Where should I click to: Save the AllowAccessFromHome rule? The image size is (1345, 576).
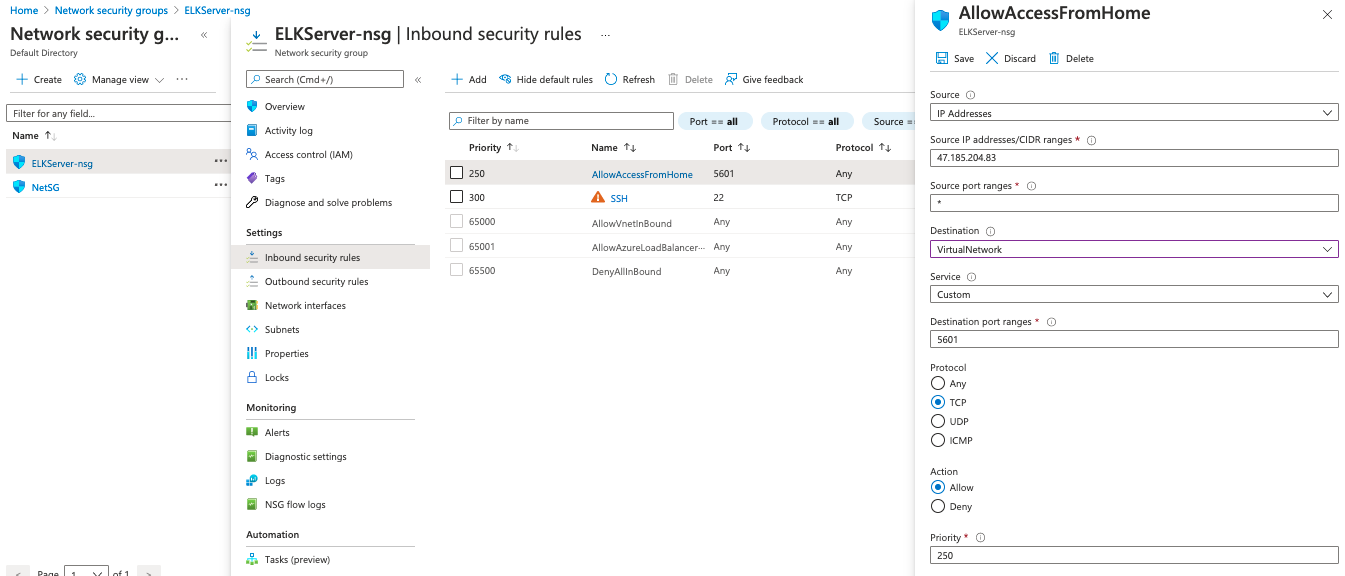(x=954, y=58)
